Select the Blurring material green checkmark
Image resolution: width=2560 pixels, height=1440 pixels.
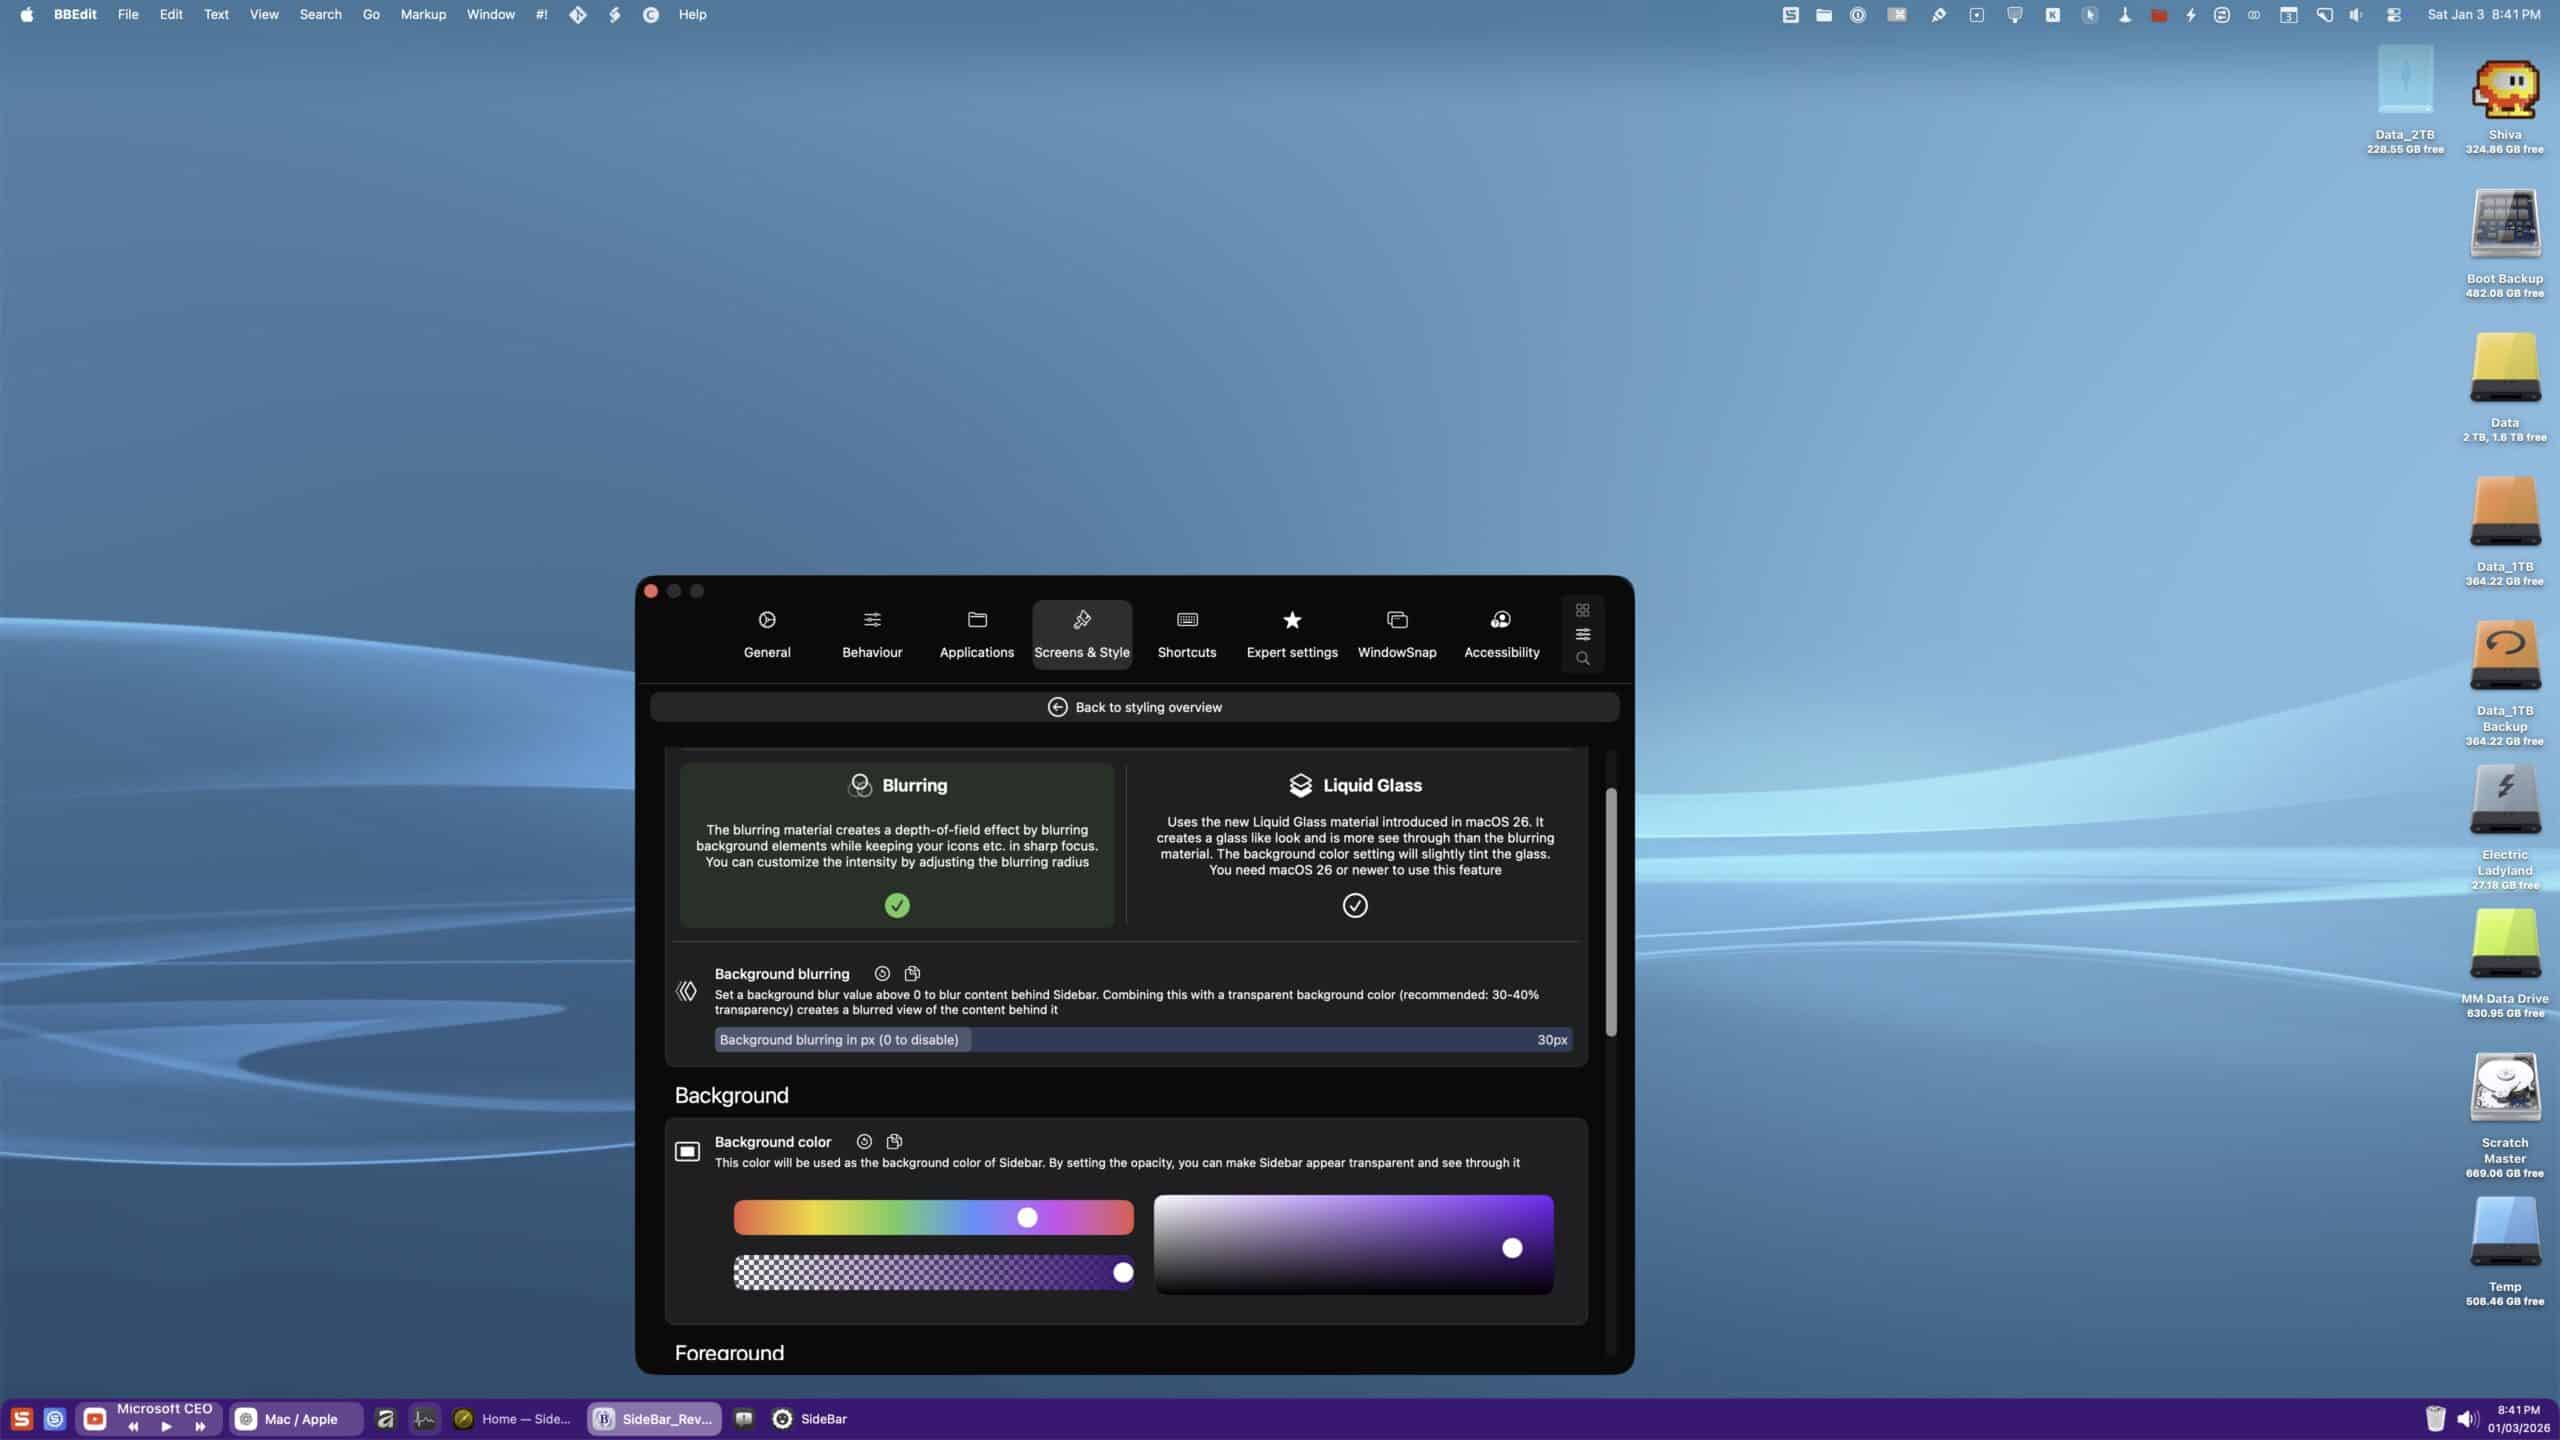(897, 905)
